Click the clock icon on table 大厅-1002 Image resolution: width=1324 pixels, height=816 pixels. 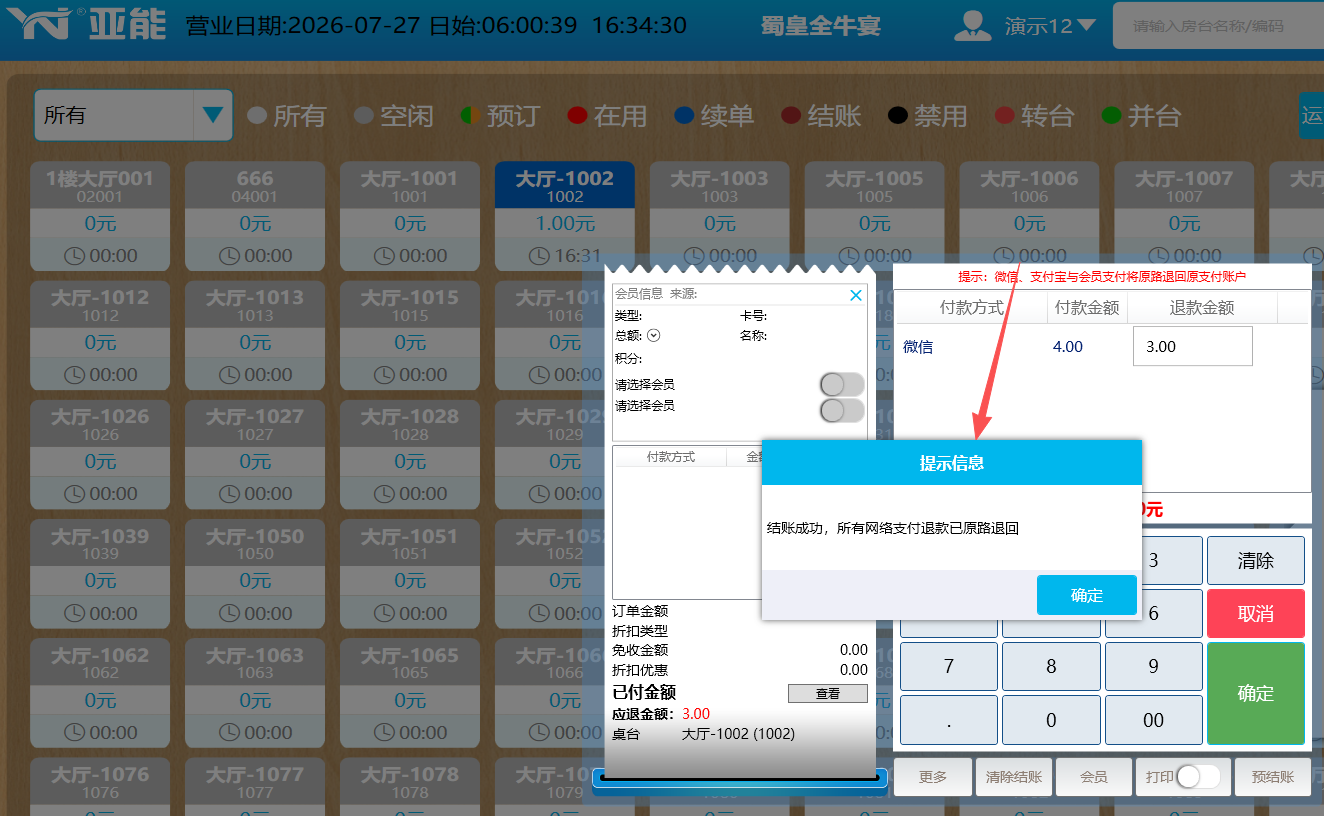pos(539,255)
